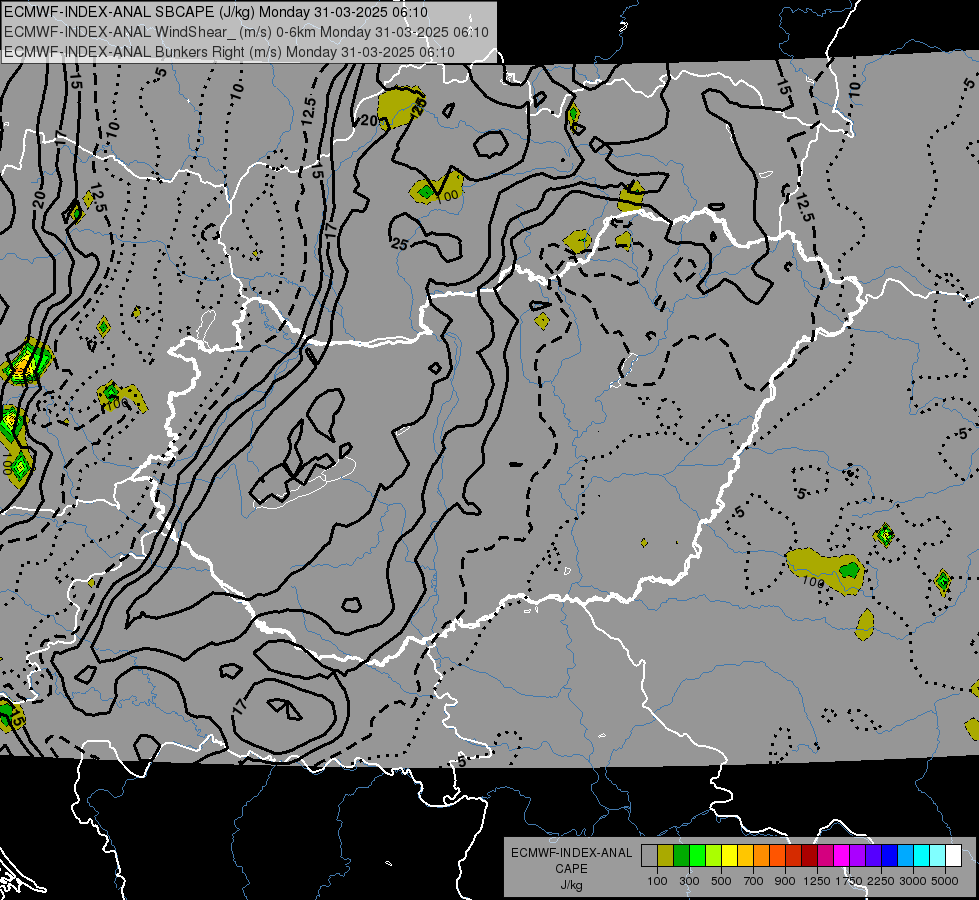The height and width of the screenshot is (900, 979).
Task: Select the purple 1750 J/kg legend swatch
Action: 857,855
